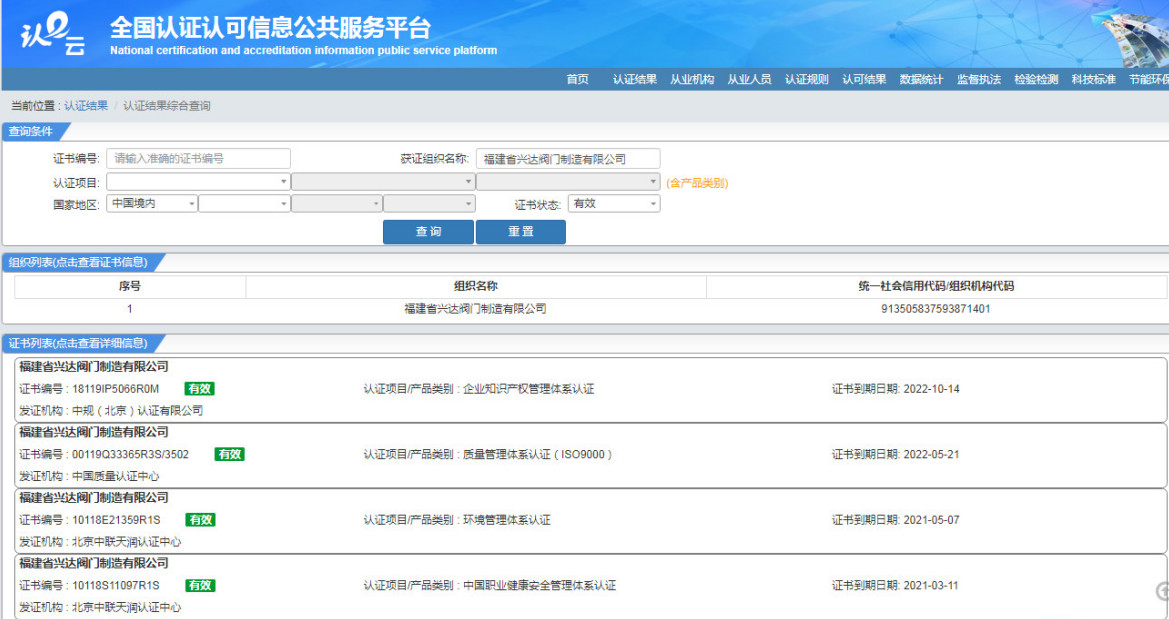Viewport: 1169px width, 619px height.
Task: Open the province dropdown next to 中国境内
Action: [x=245, y=203]
